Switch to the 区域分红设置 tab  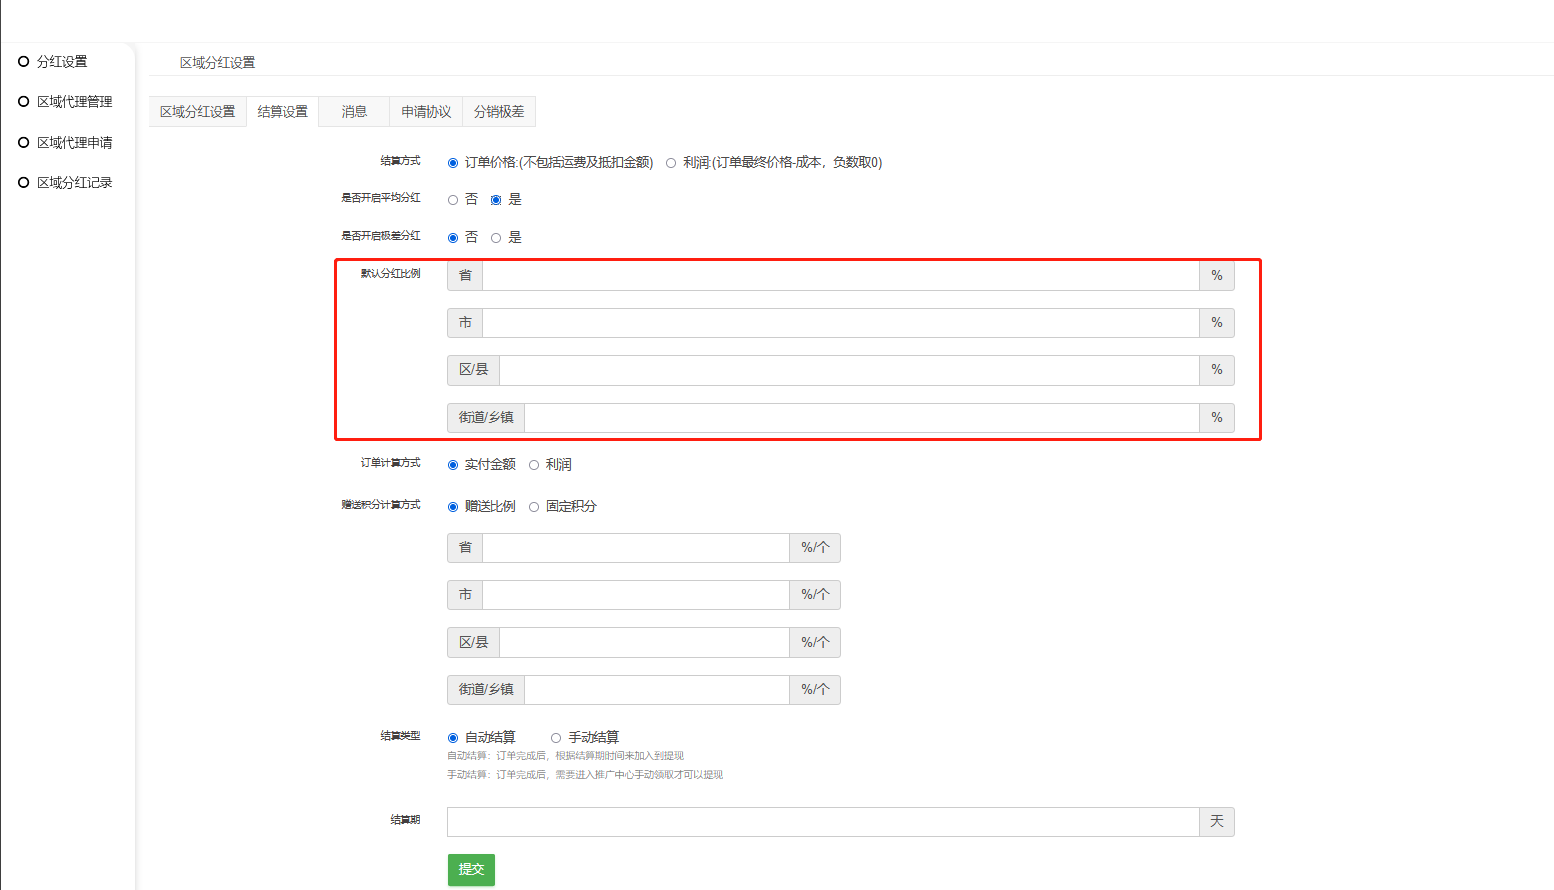coord(198,112)
